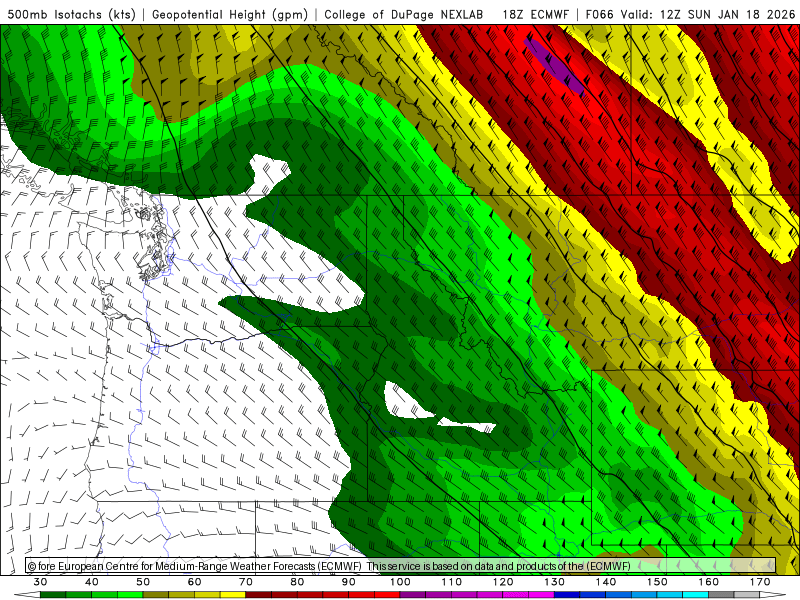Click the bright green swatch ending at 50

click(130, 595)
